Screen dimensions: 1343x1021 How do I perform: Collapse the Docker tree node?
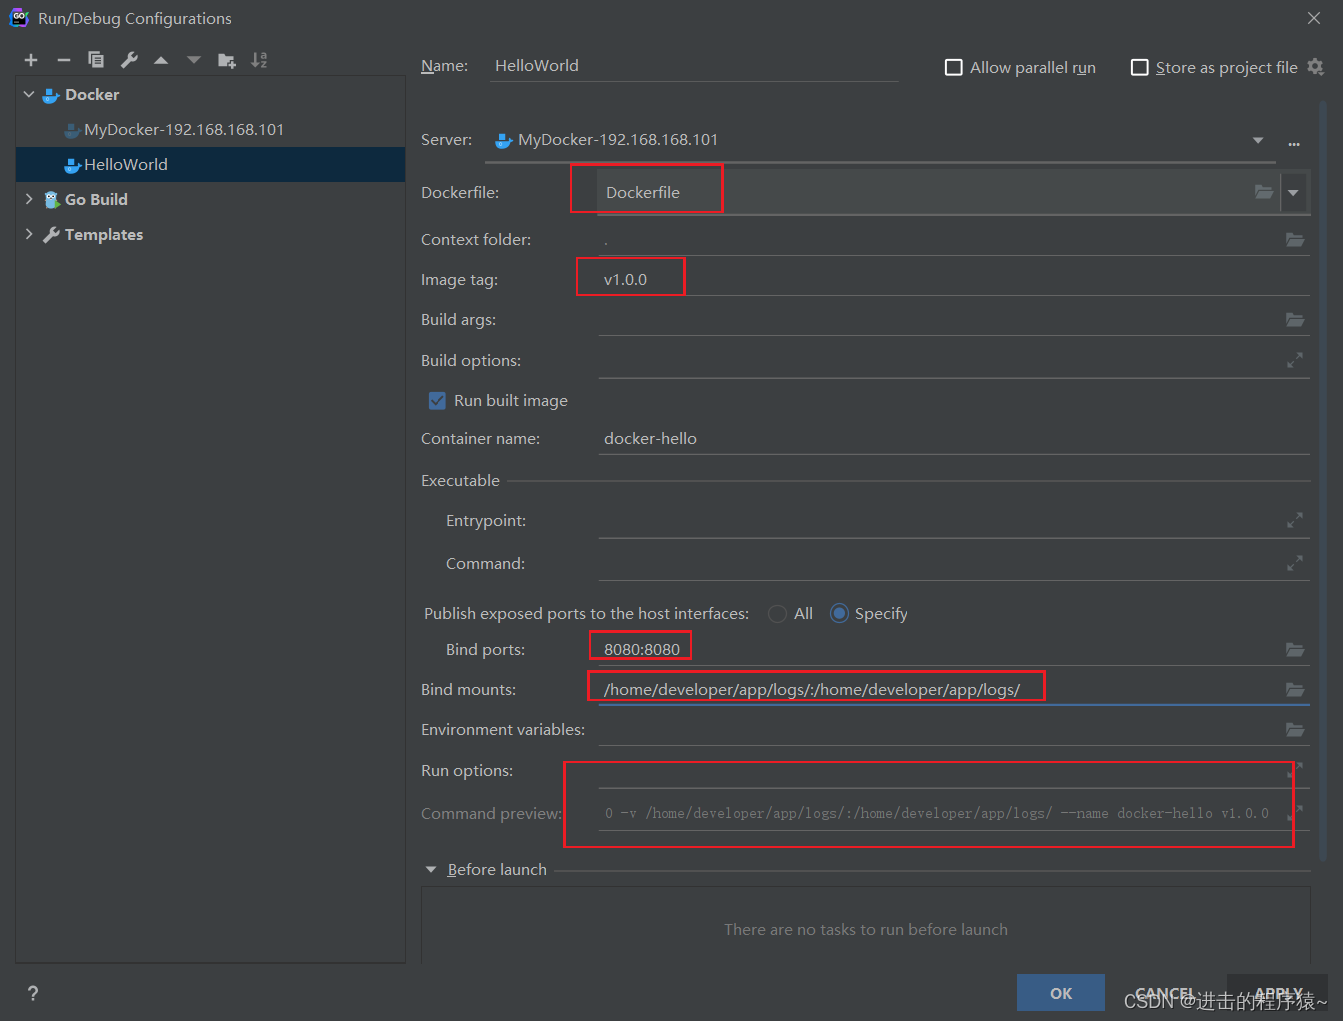29,94
